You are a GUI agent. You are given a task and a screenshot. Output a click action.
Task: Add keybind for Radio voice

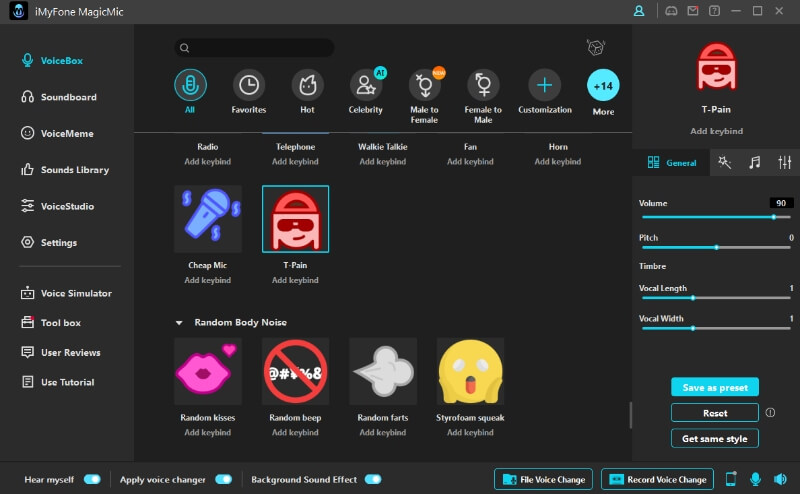[x=208, y=162]
